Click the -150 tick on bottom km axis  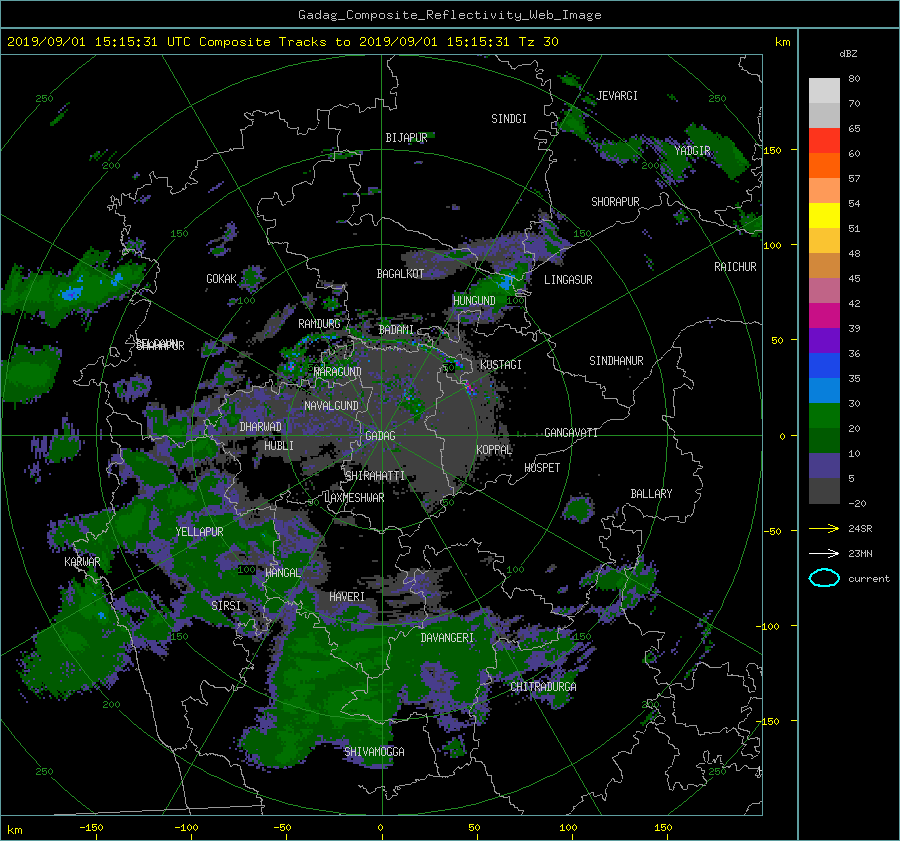click(x=91, y=827)
